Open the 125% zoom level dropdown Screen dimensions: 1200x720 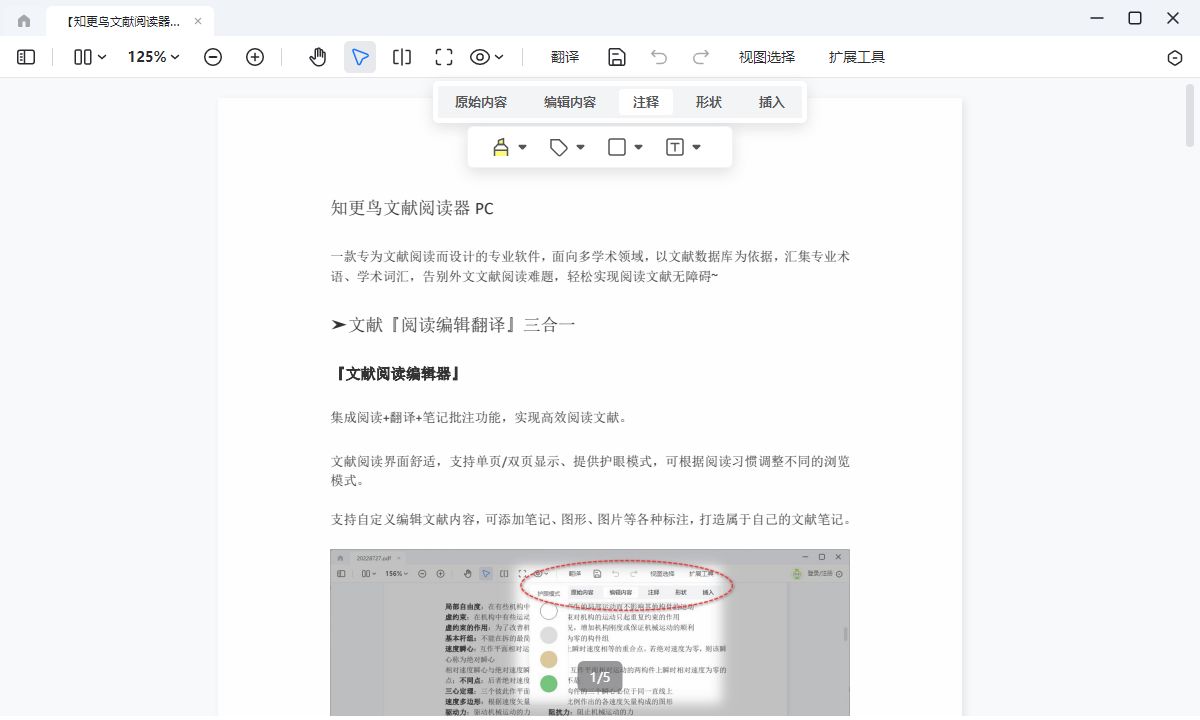(x=153, y=57)
